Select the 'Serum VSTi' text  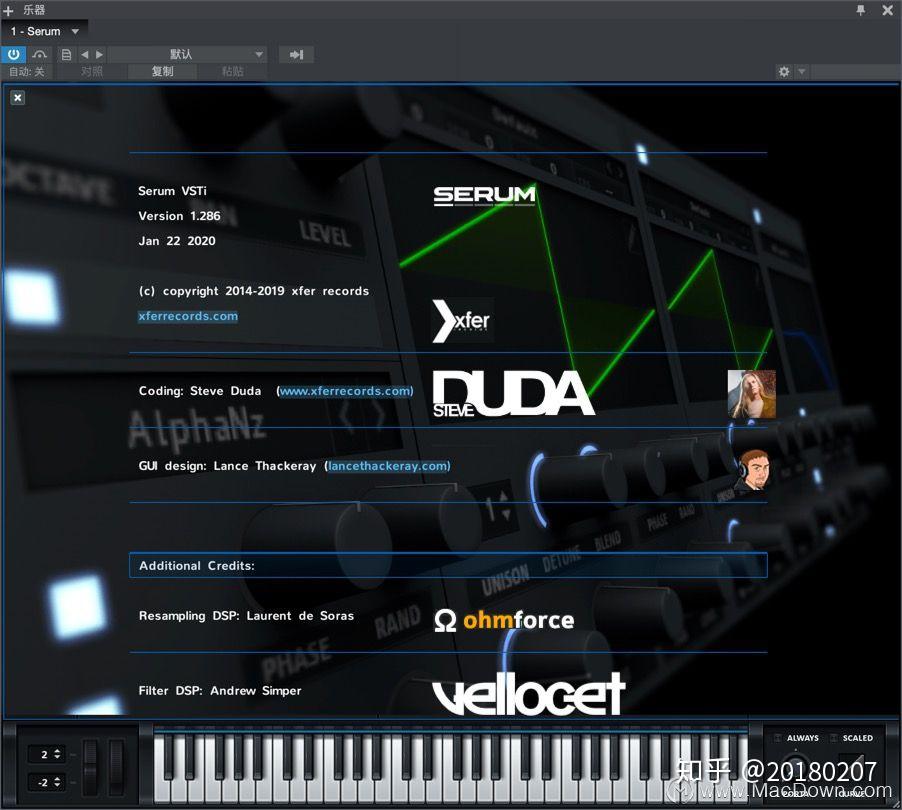(x=172, y=191)
